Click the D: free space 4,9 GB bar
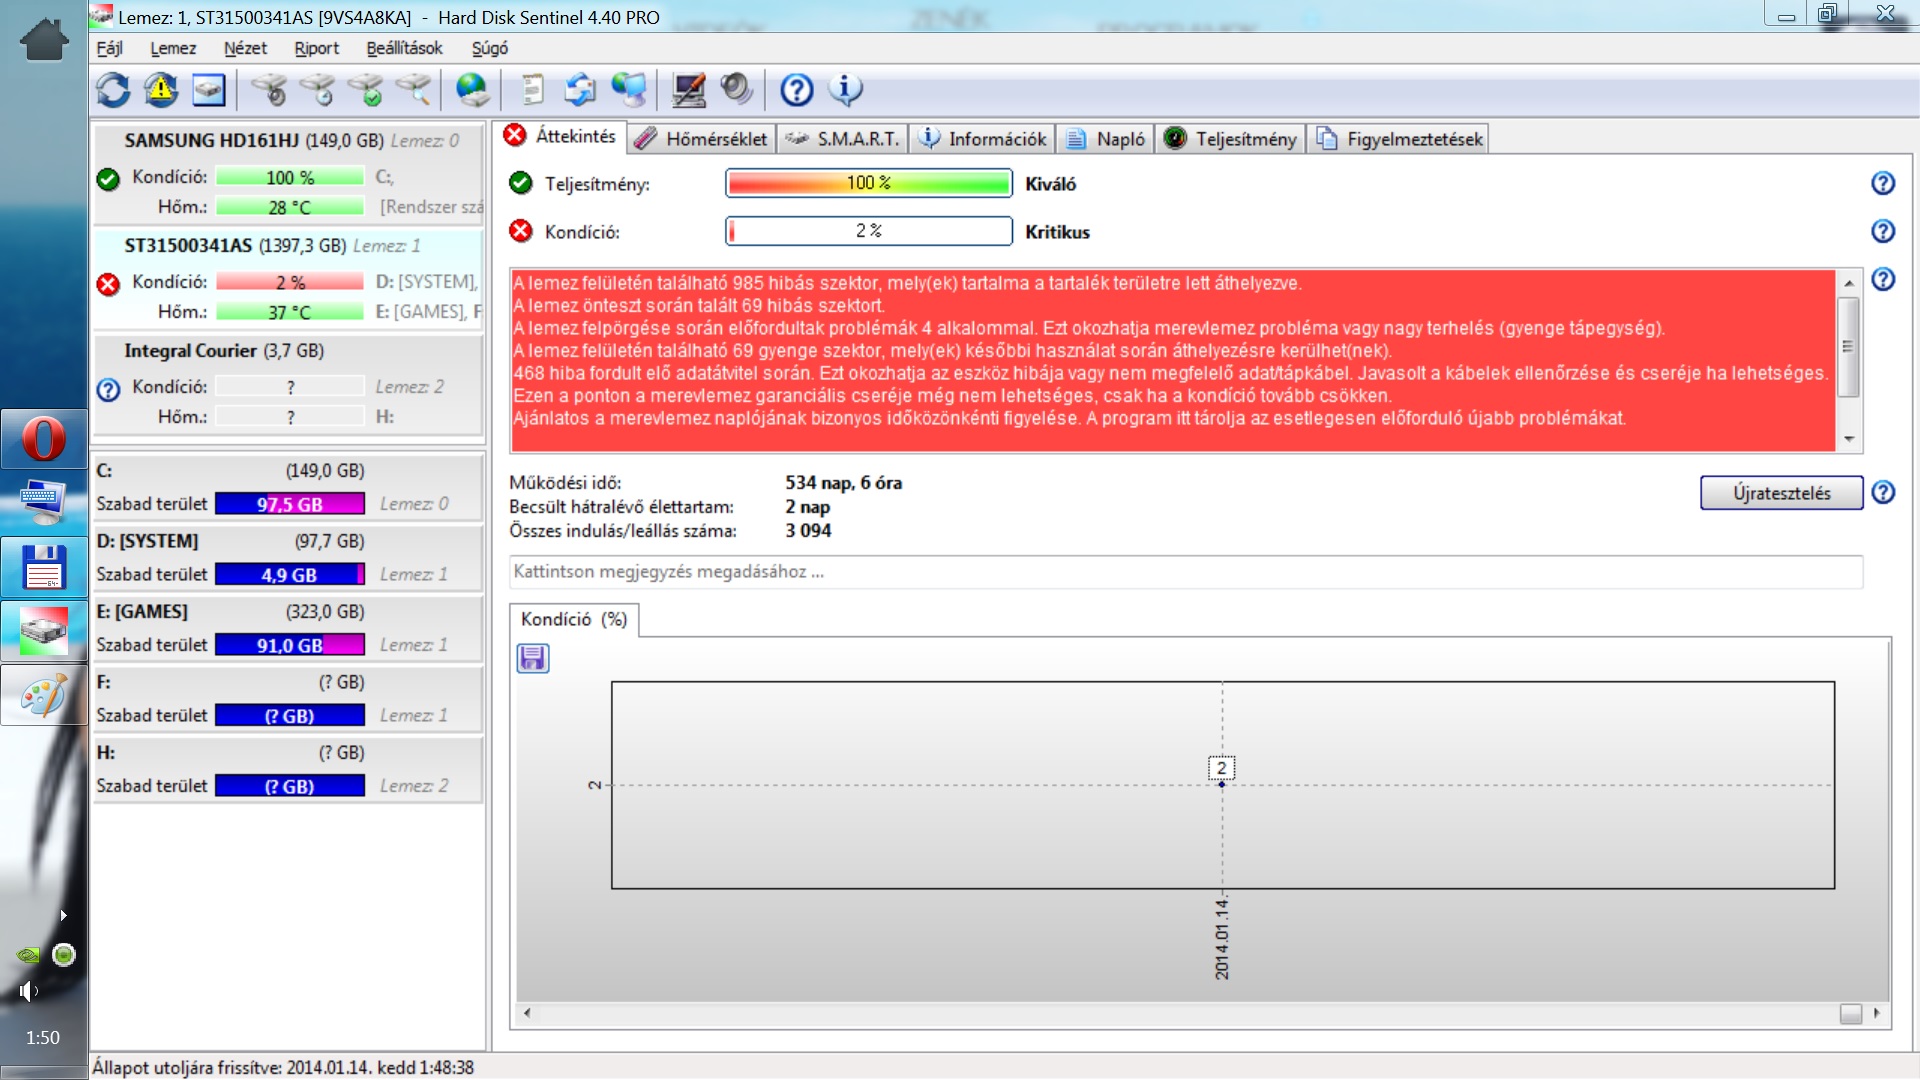 click(290, 575)
